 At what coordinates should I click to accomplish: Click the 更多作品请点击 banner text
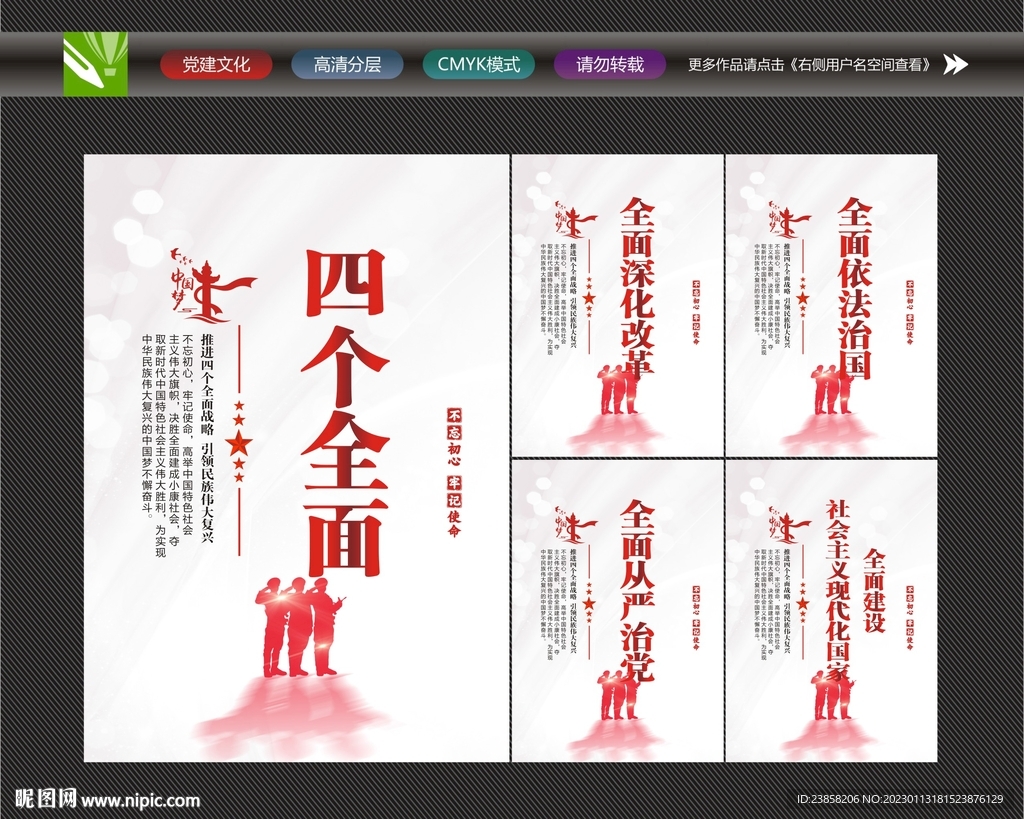coord(812,65)
